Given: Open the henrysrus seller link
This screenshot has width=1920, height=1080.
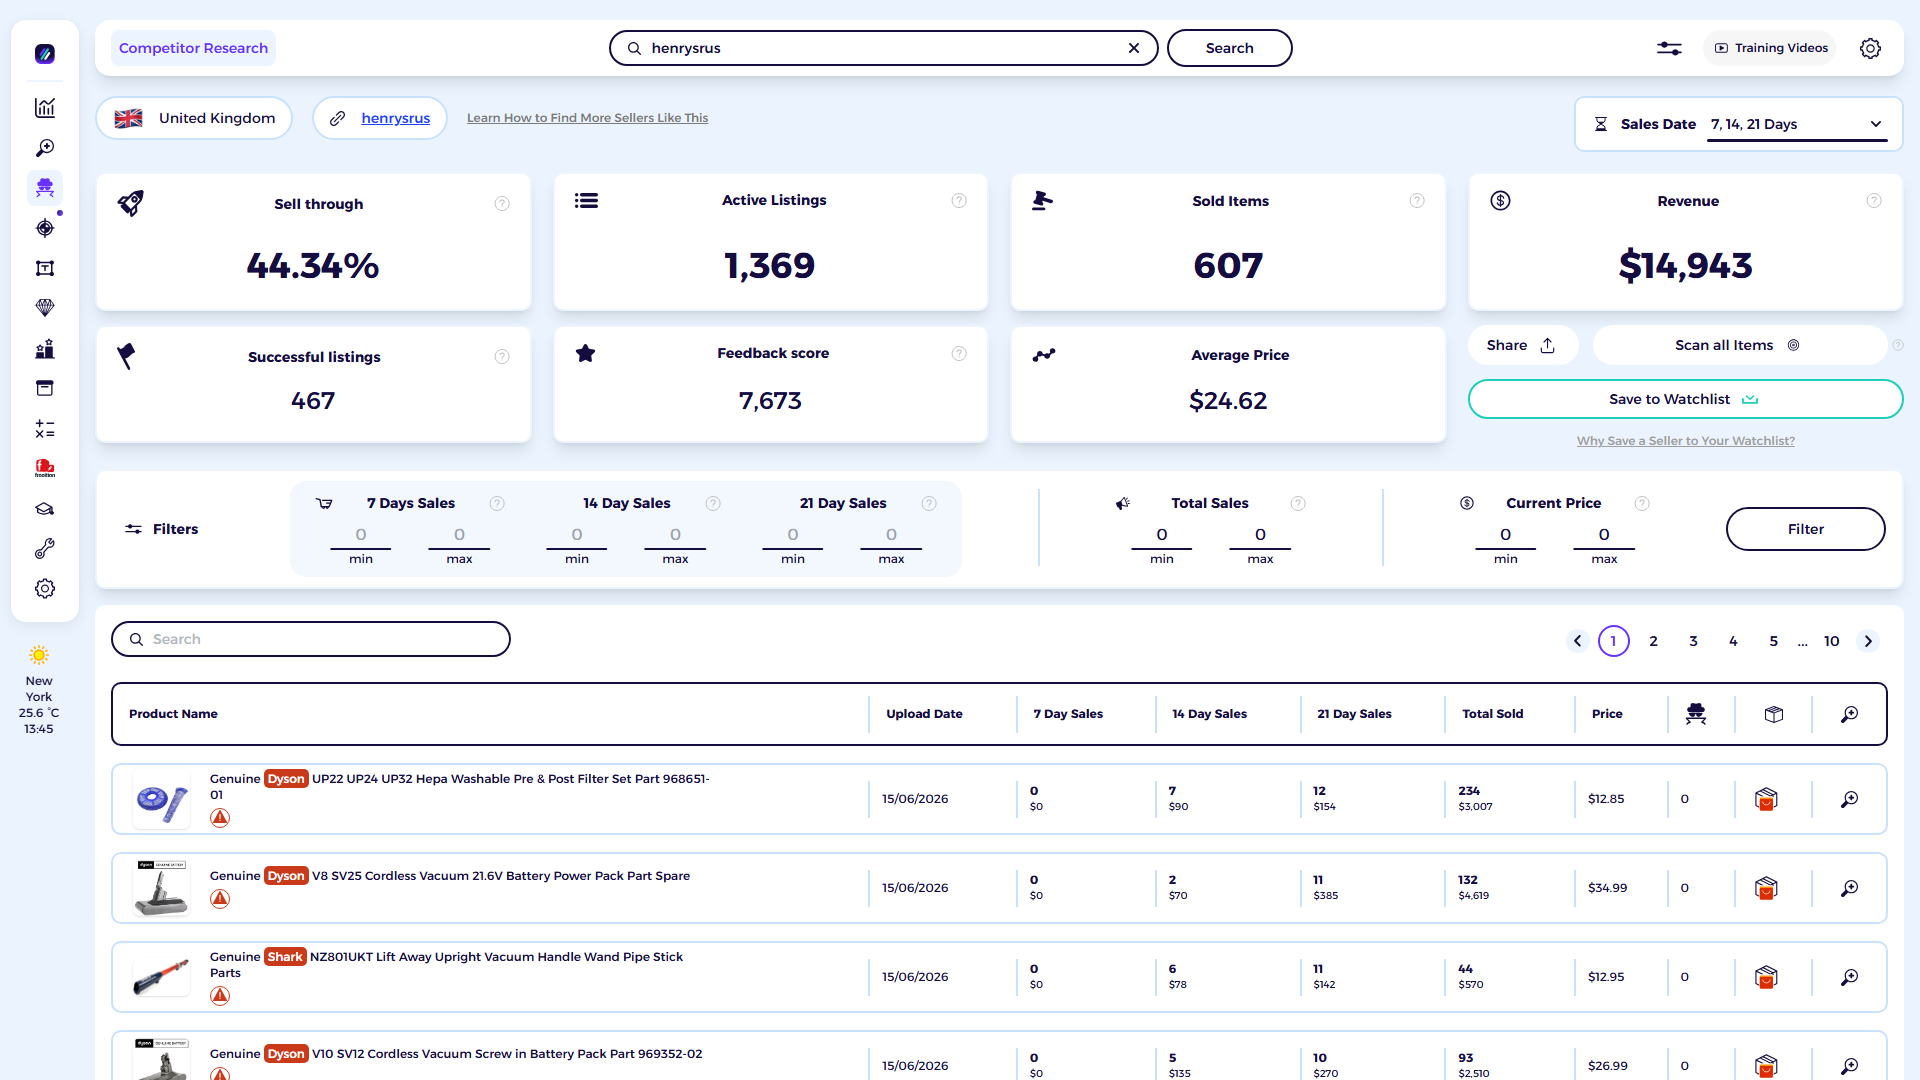Looking at the screenshot, I should point(395,118).
